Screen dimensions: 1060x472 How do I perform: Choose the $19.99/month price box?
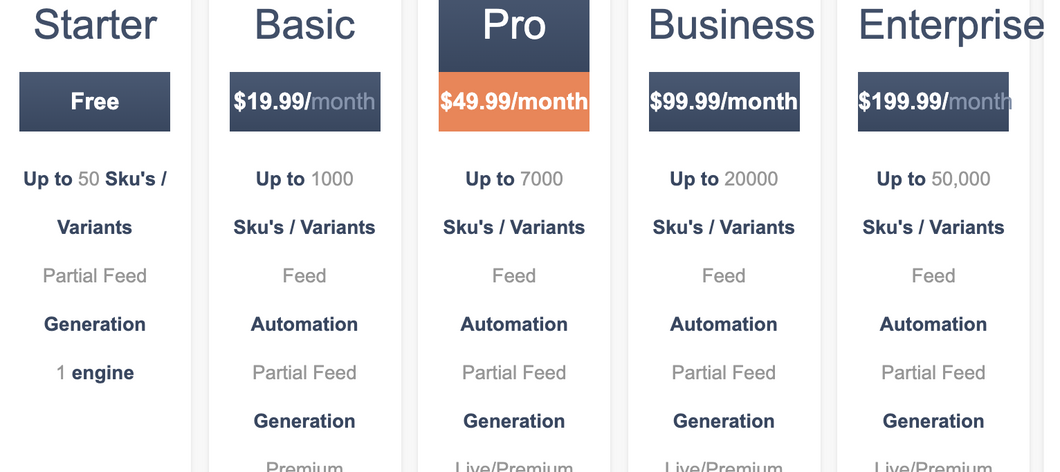pyautogui.click(x=305, y=101)
